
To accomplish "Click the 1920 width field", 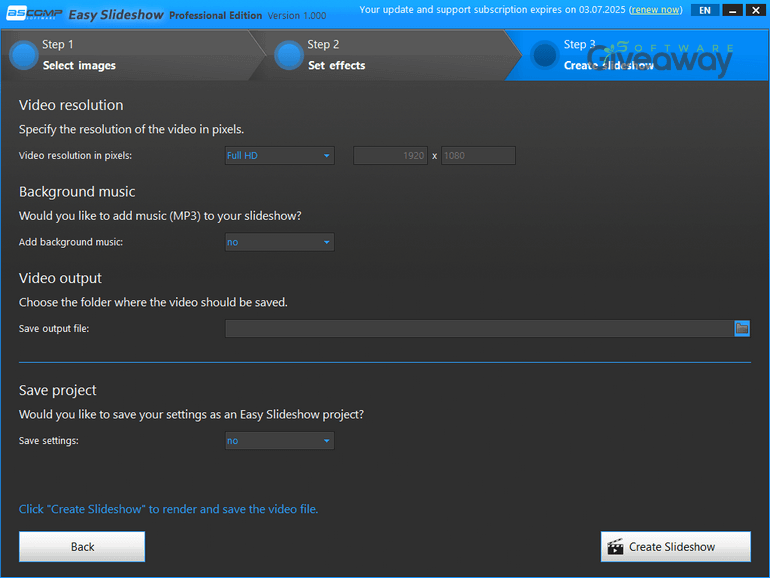I will point(390,156).
